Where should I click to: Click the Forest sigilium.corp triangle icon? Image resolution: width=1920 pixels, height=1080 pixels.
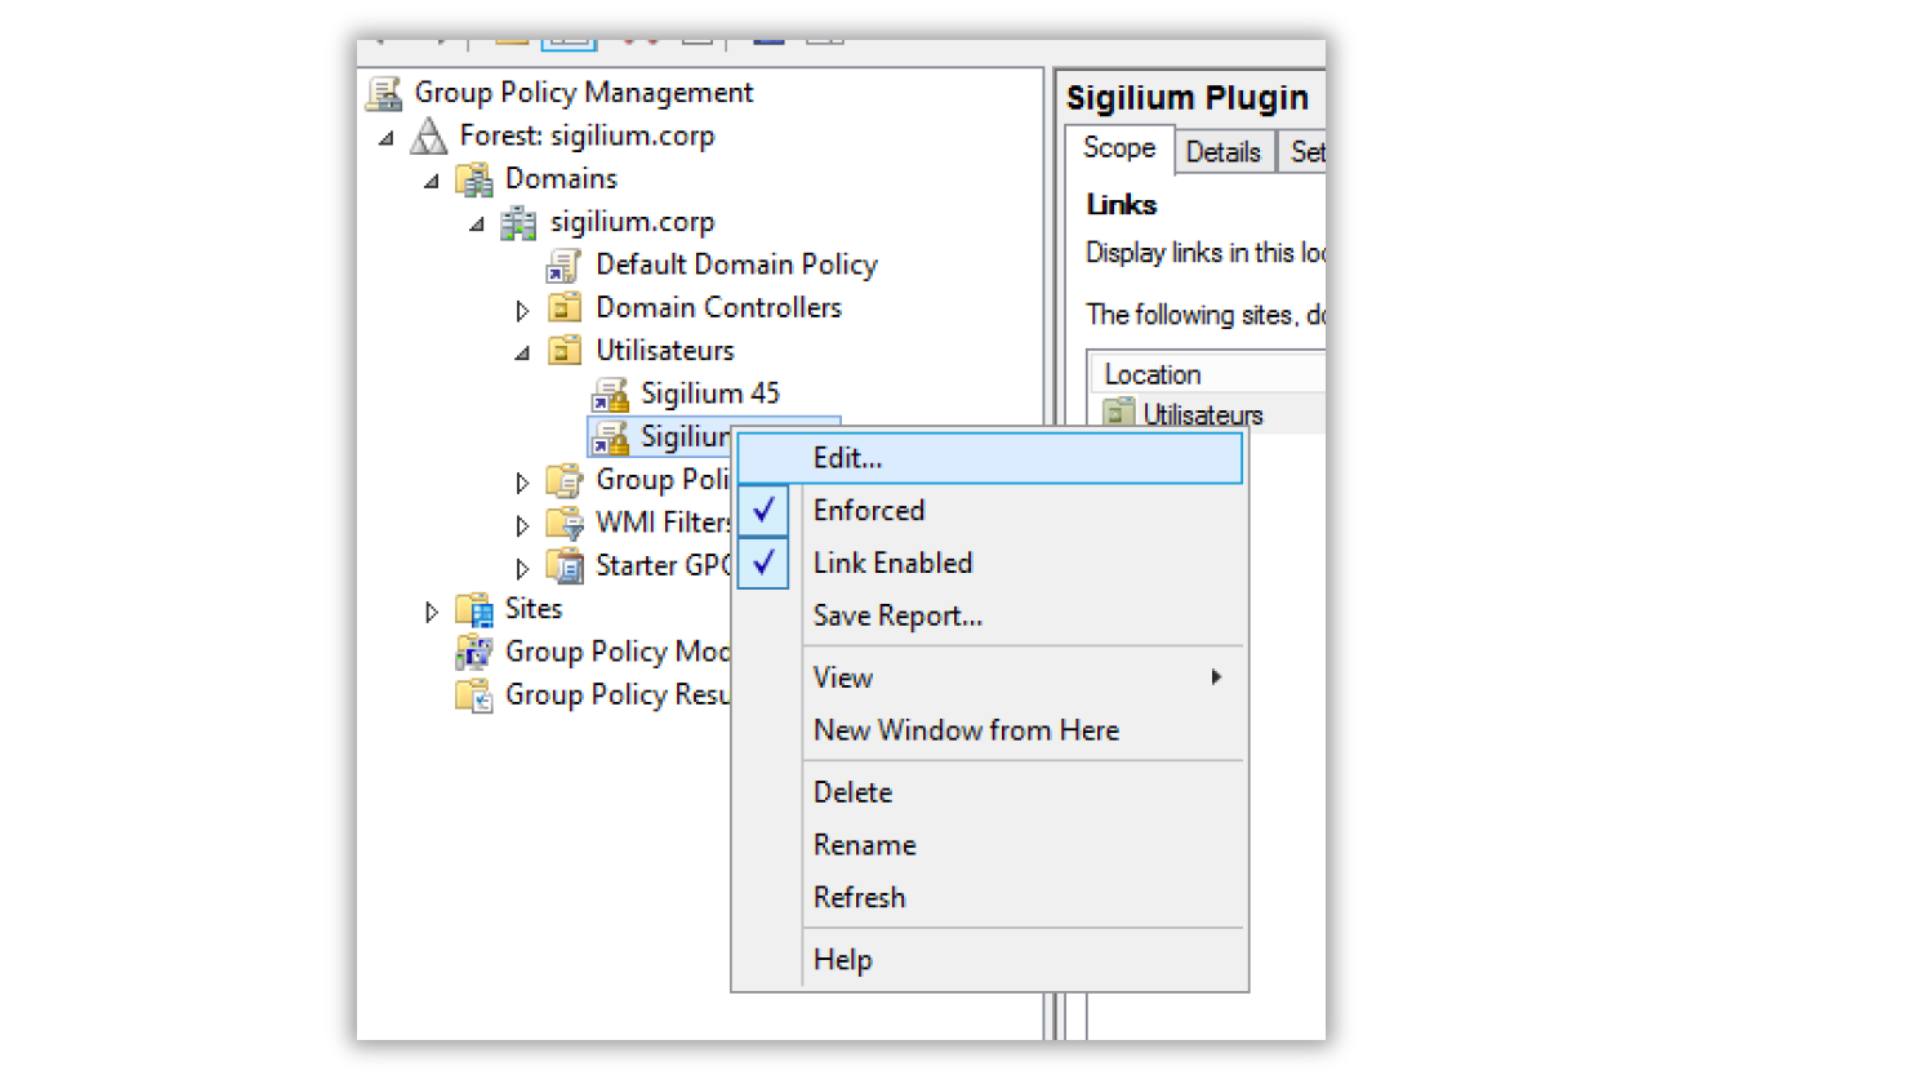429,136
